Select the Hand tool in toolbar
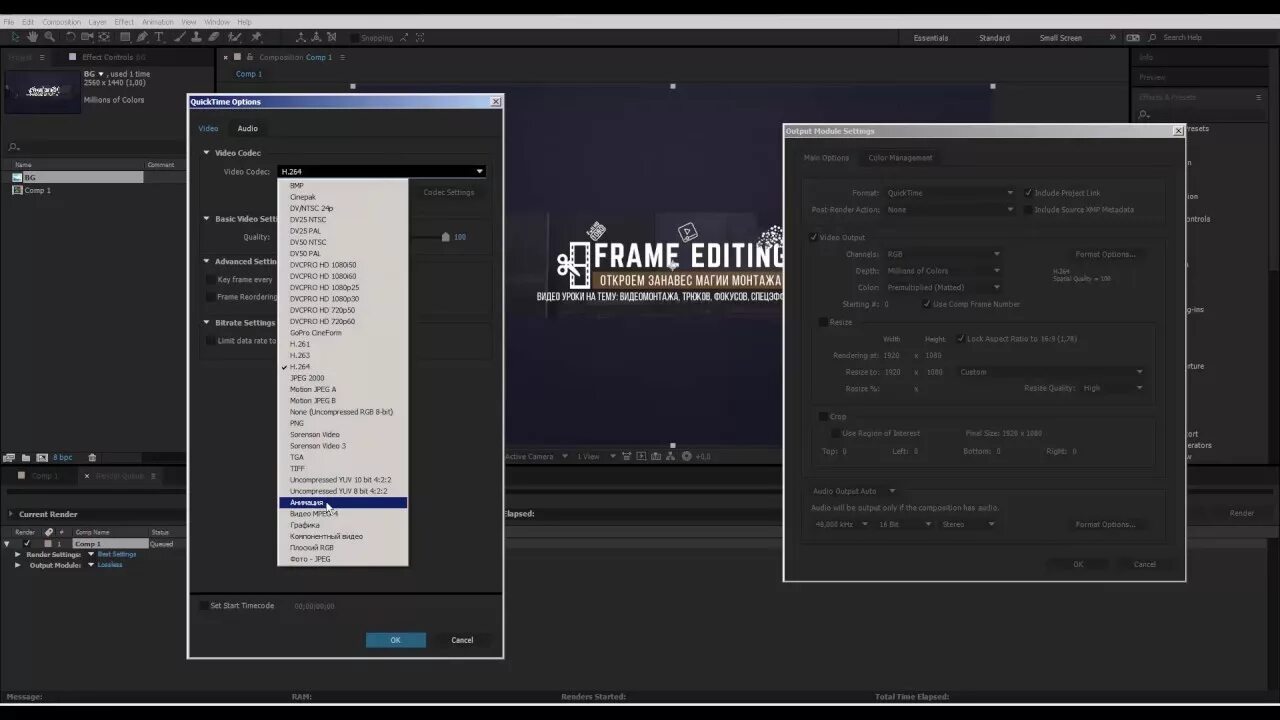Image resolution: width=1280 pixels, height=720 pixels. coord(32,37)
